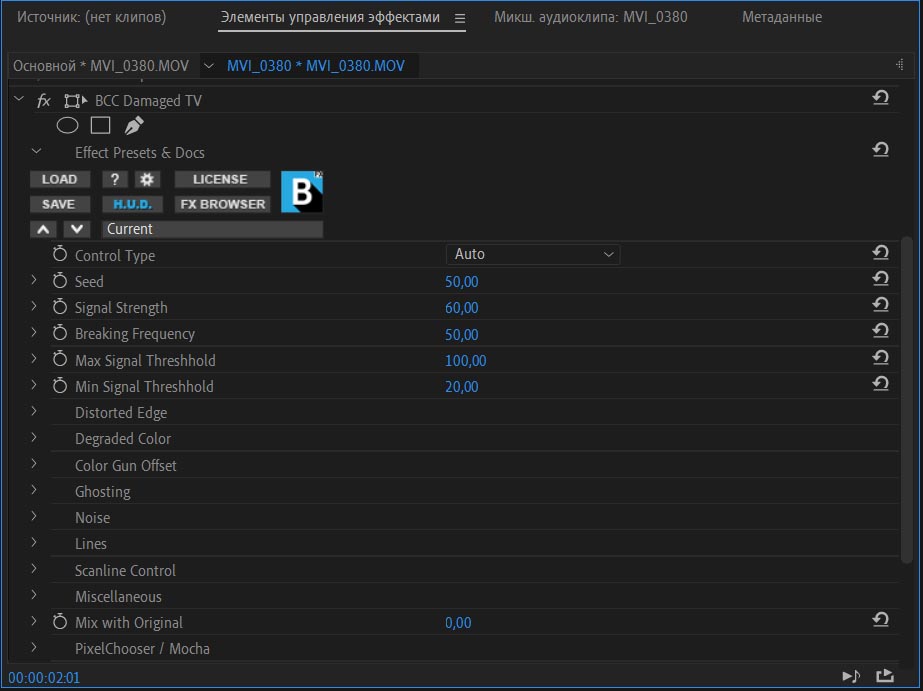Expand the Distorted Edge group

point(34,411)
